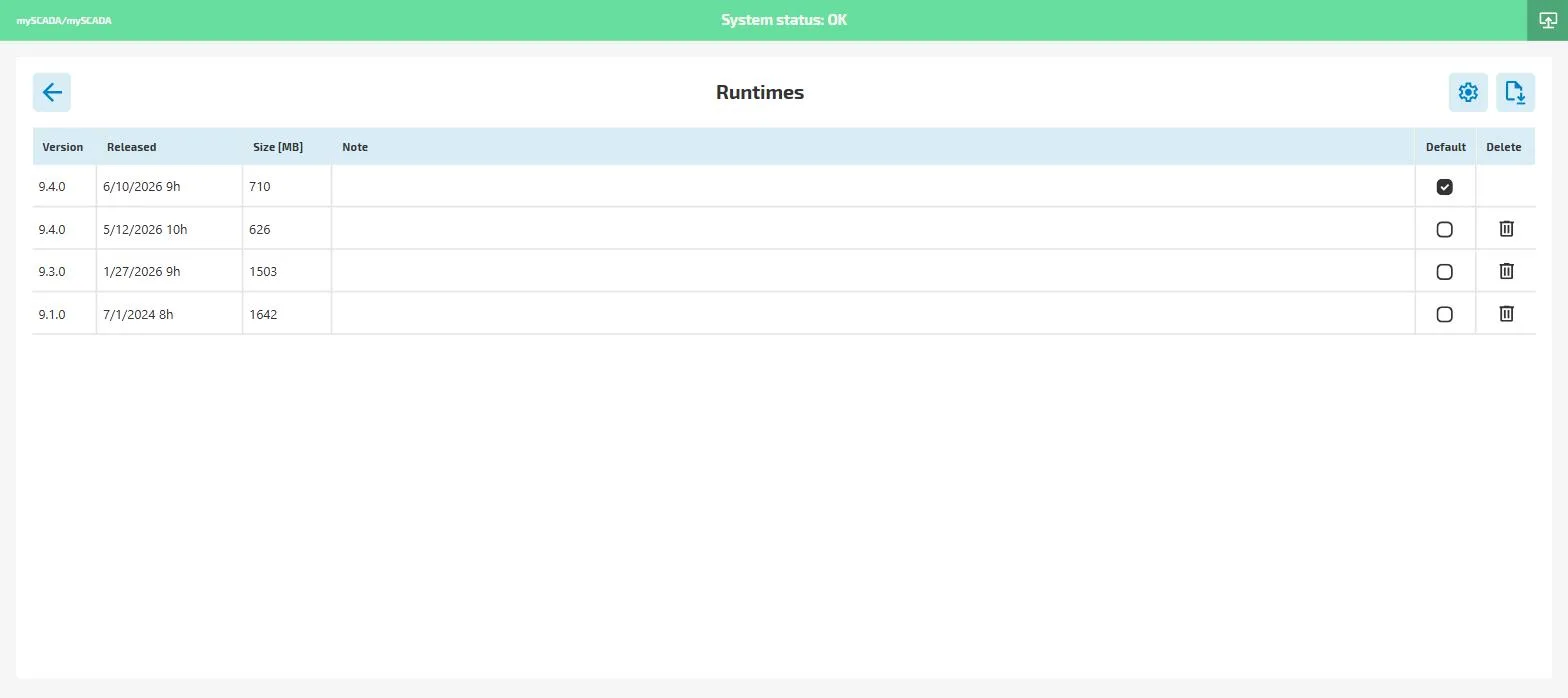Click size value 1642

263,314
